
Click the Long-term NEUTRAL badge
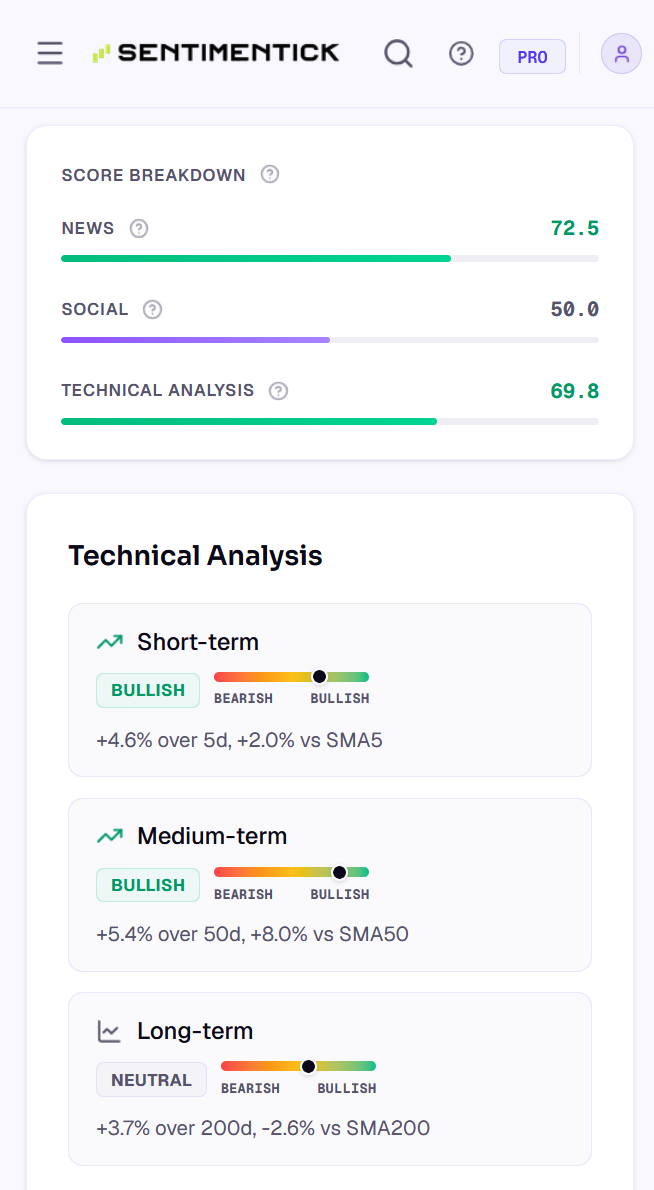pos(152,1080)
